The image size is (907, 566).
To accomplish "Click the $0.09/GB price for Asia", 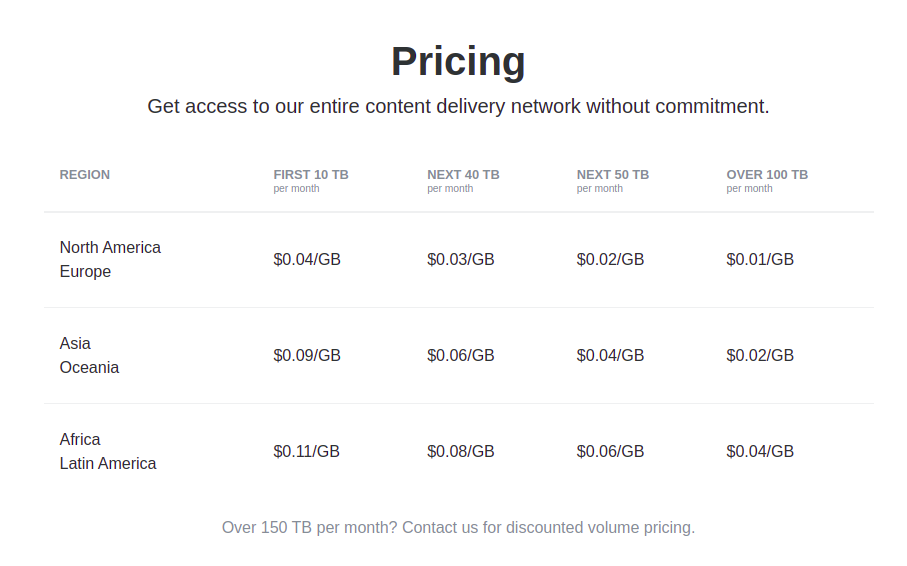I will (x=307, y=356).
